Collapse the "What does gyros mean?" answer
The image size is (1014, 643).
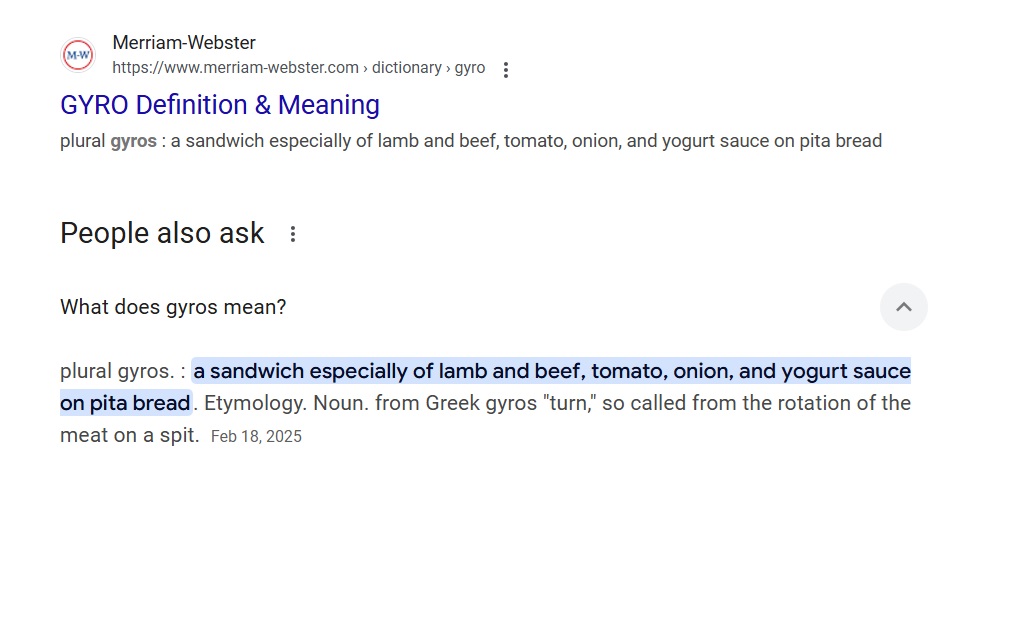click(x=903, y=307)
